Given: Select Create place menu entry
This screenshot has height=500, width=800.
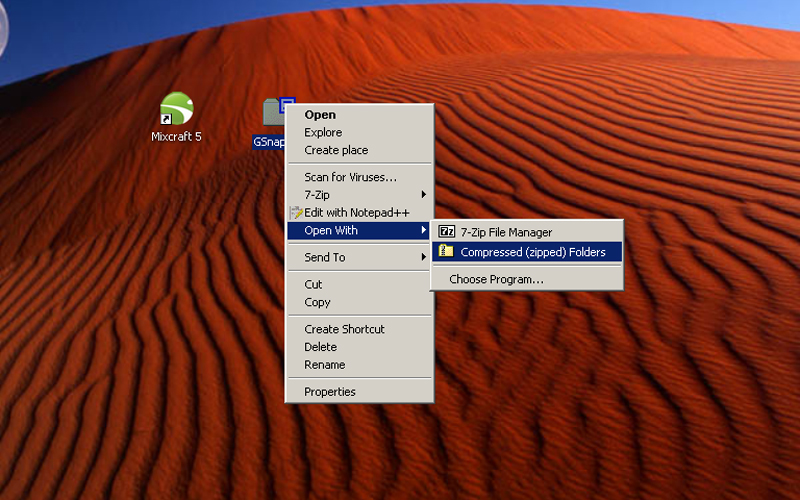Looking at the screenshot, I should tap(359, 150).
